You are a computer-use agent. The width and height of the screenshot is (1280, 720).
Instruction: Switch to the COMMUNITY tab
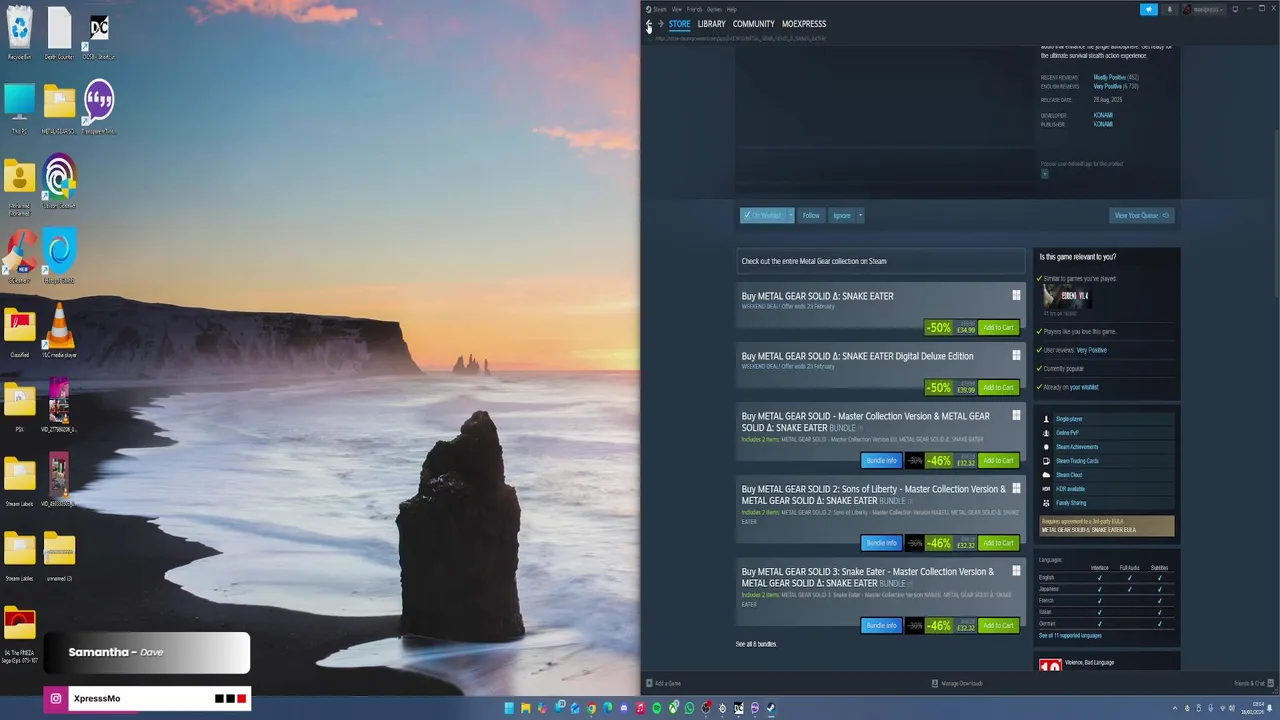753,24
